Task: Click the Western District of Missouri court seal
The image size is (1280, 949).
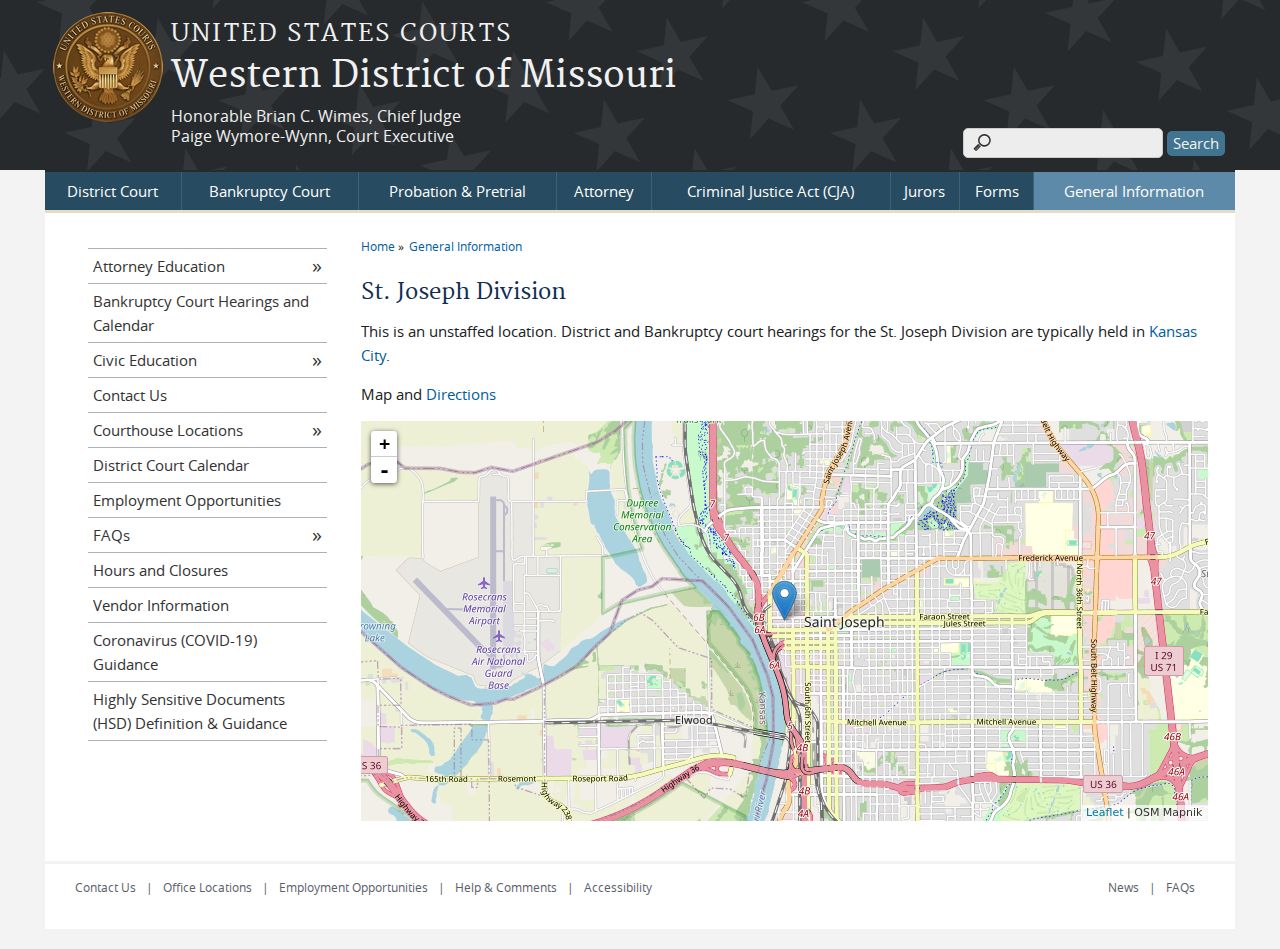Action: (x=107, y=67)
